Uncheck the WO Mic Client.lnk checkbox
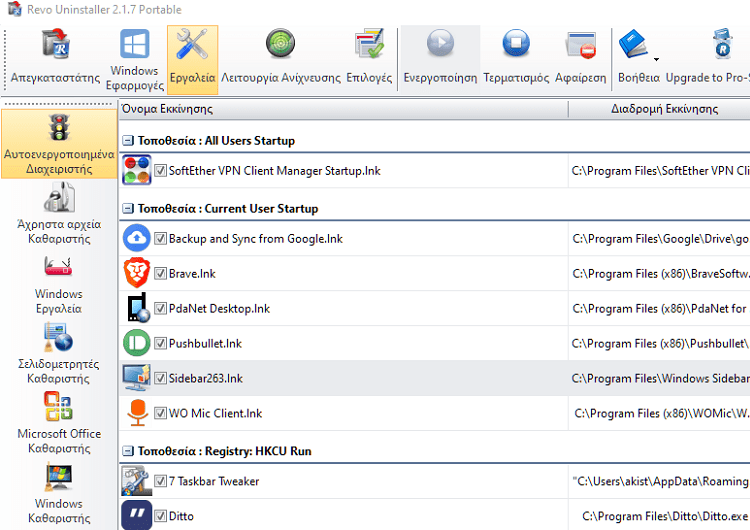750x530 pixels. (x=160, y=413)
